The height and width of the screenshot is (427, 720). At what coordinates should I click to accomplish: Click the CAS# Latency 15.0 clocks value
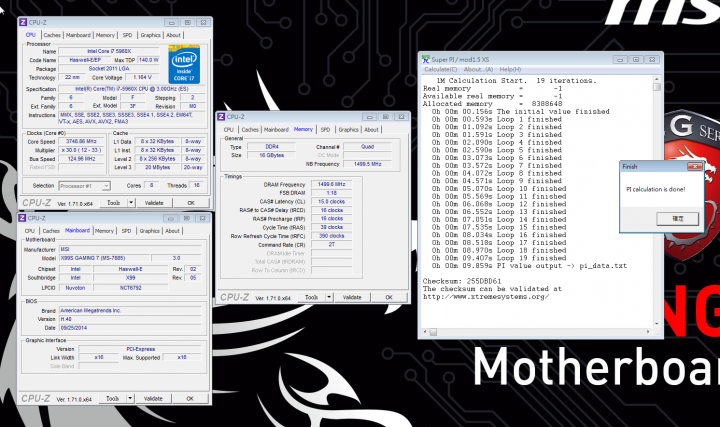pyautogui.click(x=332, y=202)
